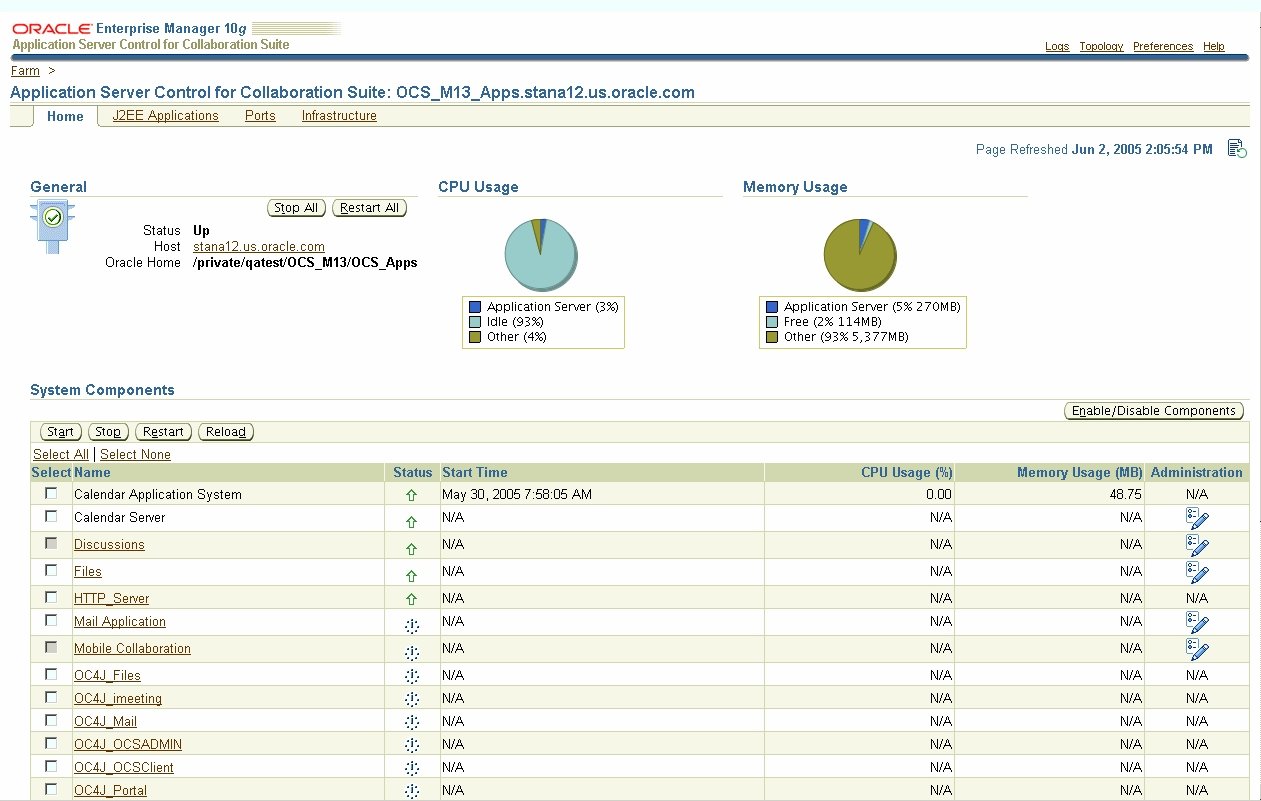Click HTTP_Server up status arrow
This screenshot has height=801, width=1261.
click(x=411, y=600)
